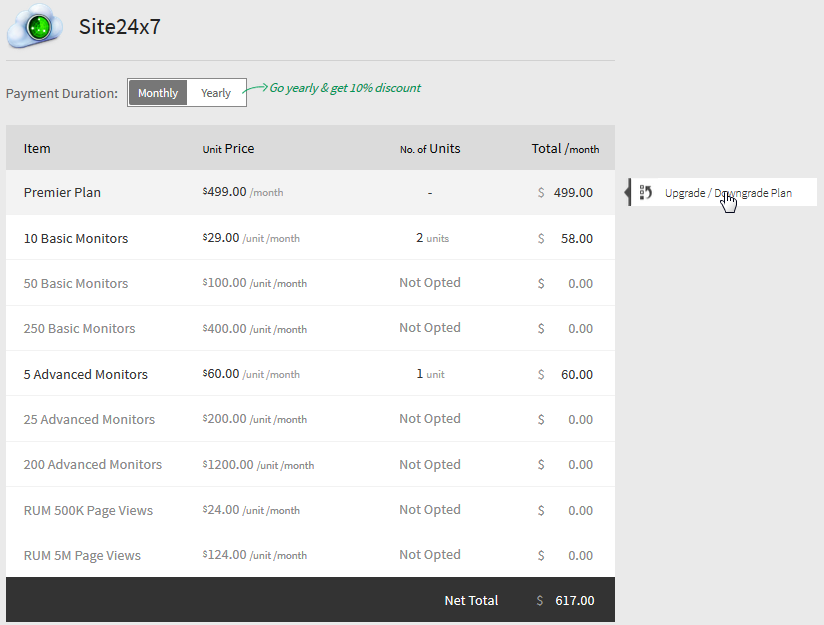Viewport: 824px width, 625px height.
Task: Click the Unit Price column header
Action: coord(228,149)
